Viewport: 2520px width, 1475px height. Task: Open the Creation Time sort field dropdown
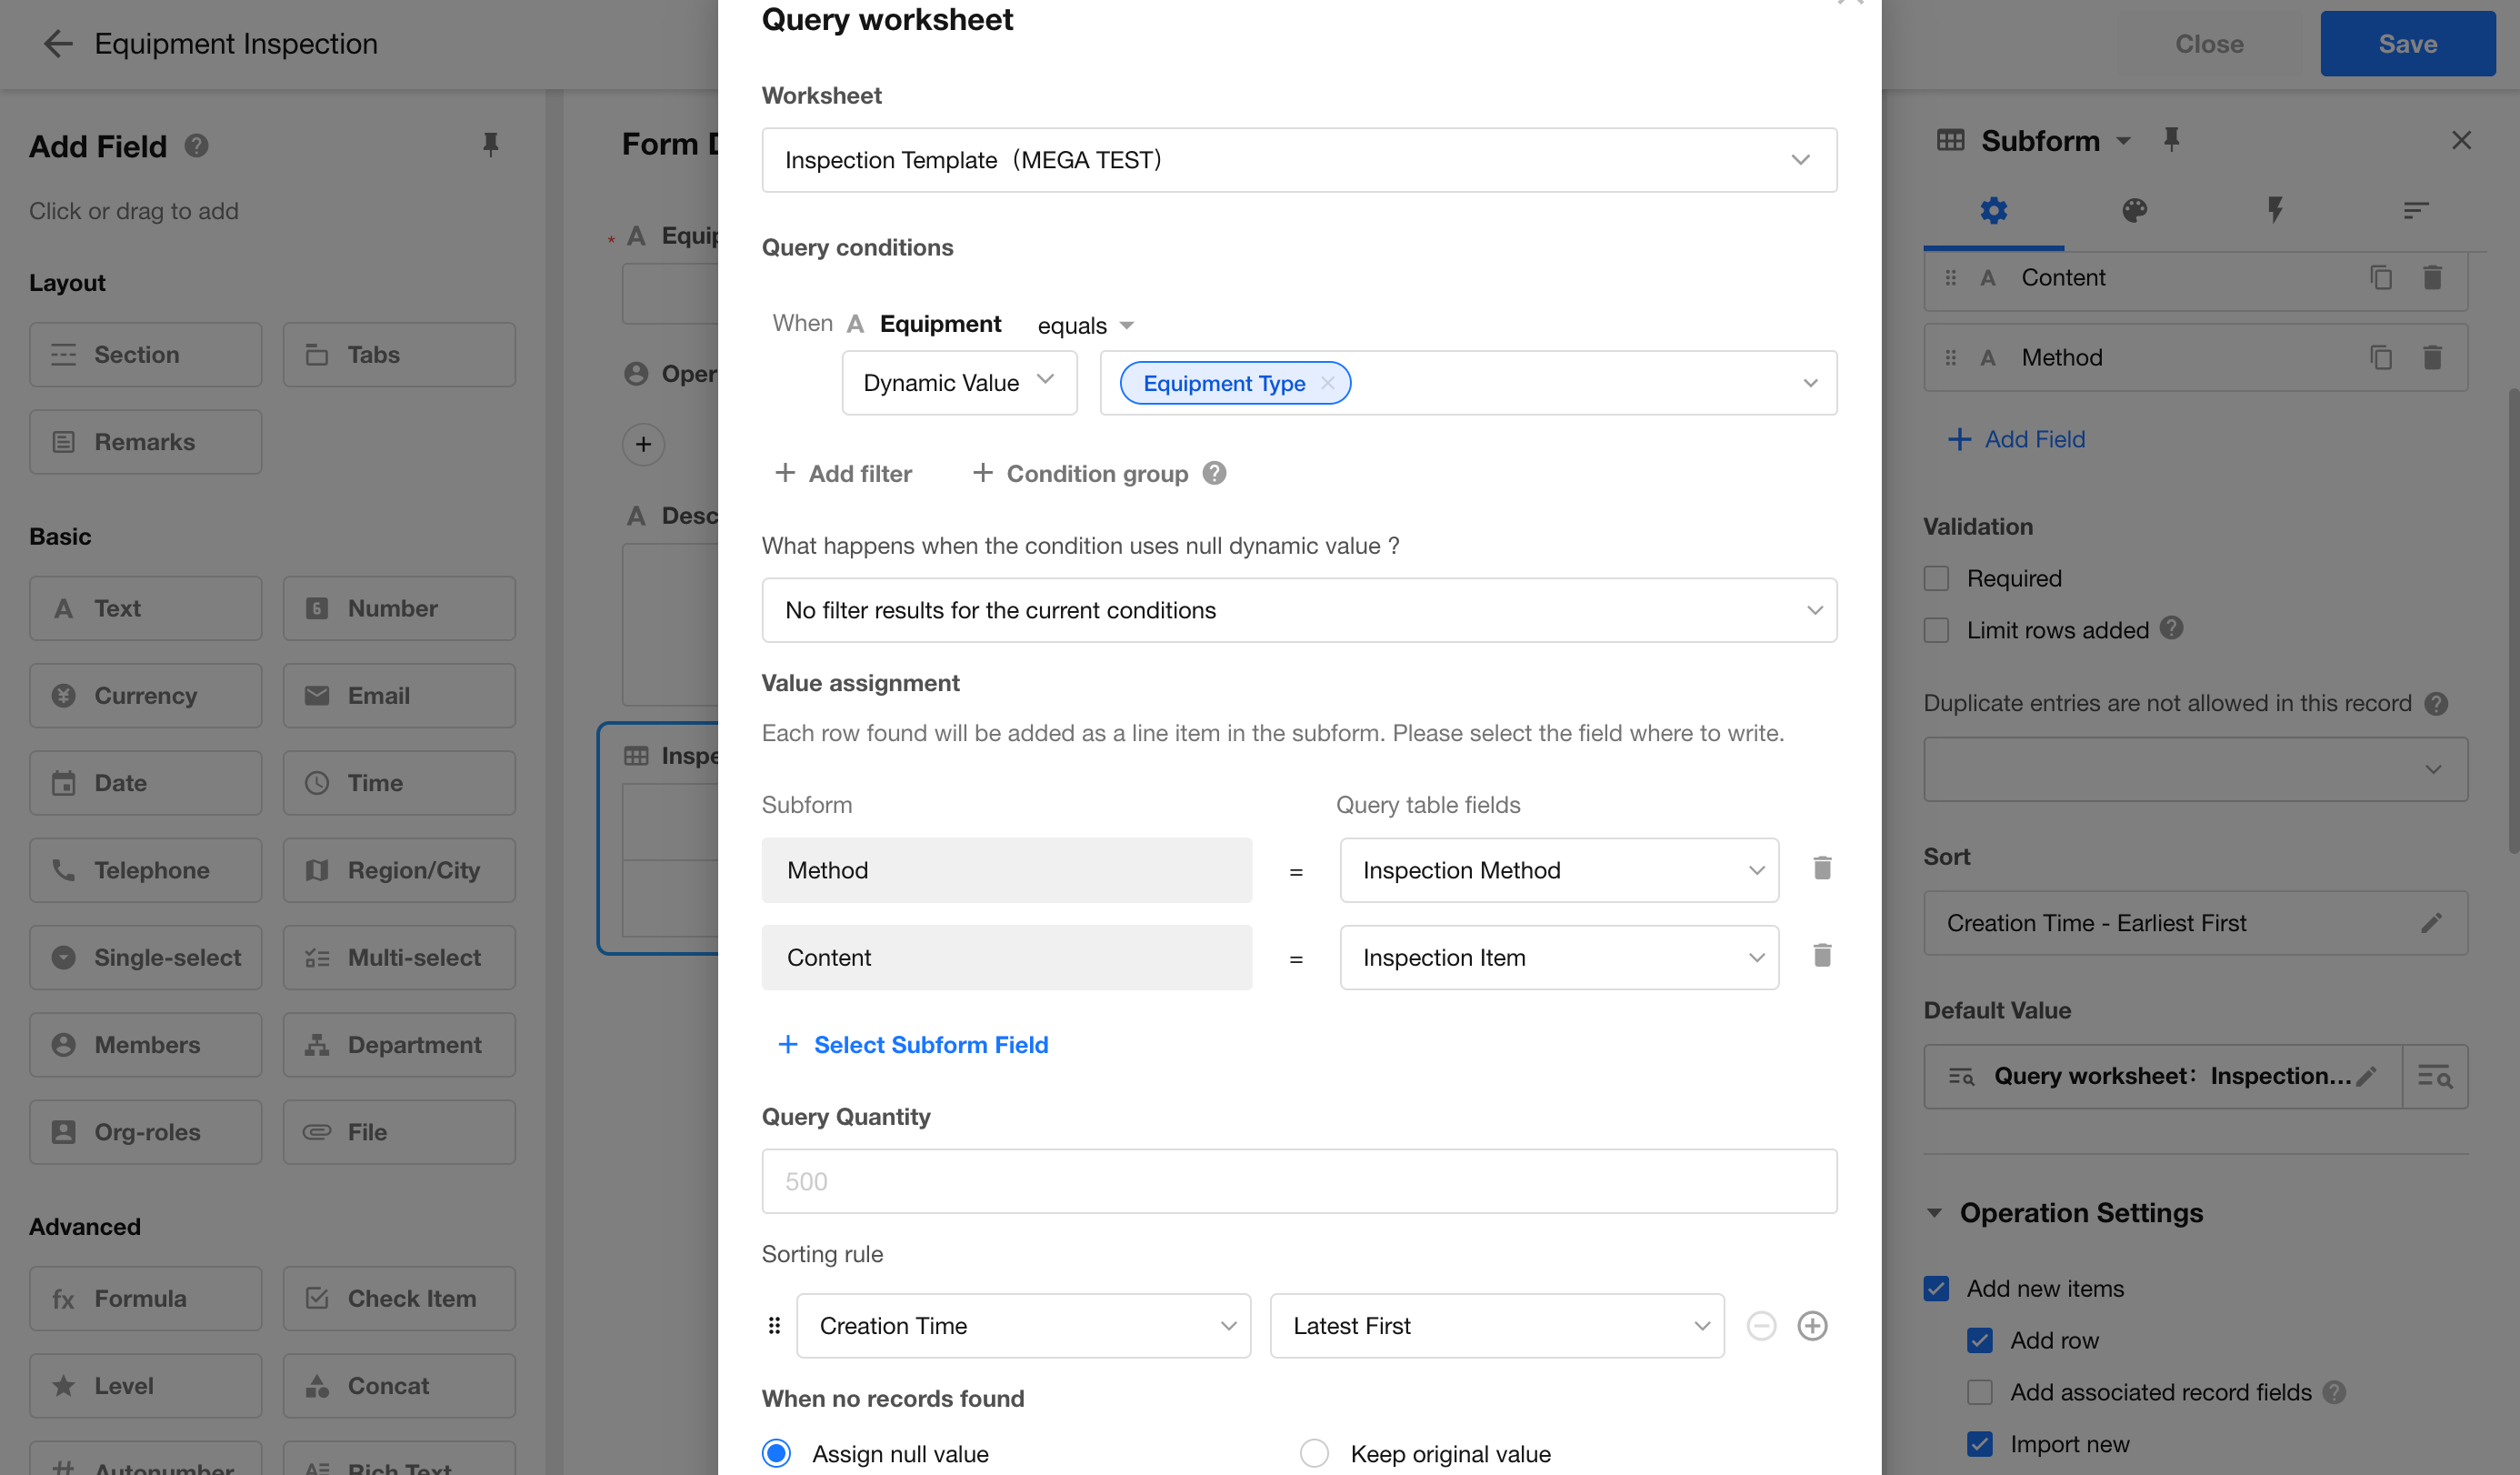click(1023, 1325)
